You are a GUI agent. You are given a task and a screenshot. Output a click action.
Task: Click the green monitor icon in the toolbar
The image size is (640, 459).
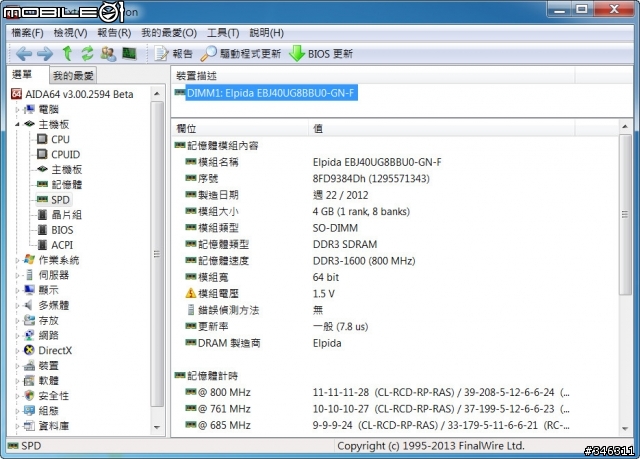click(129, 53)
